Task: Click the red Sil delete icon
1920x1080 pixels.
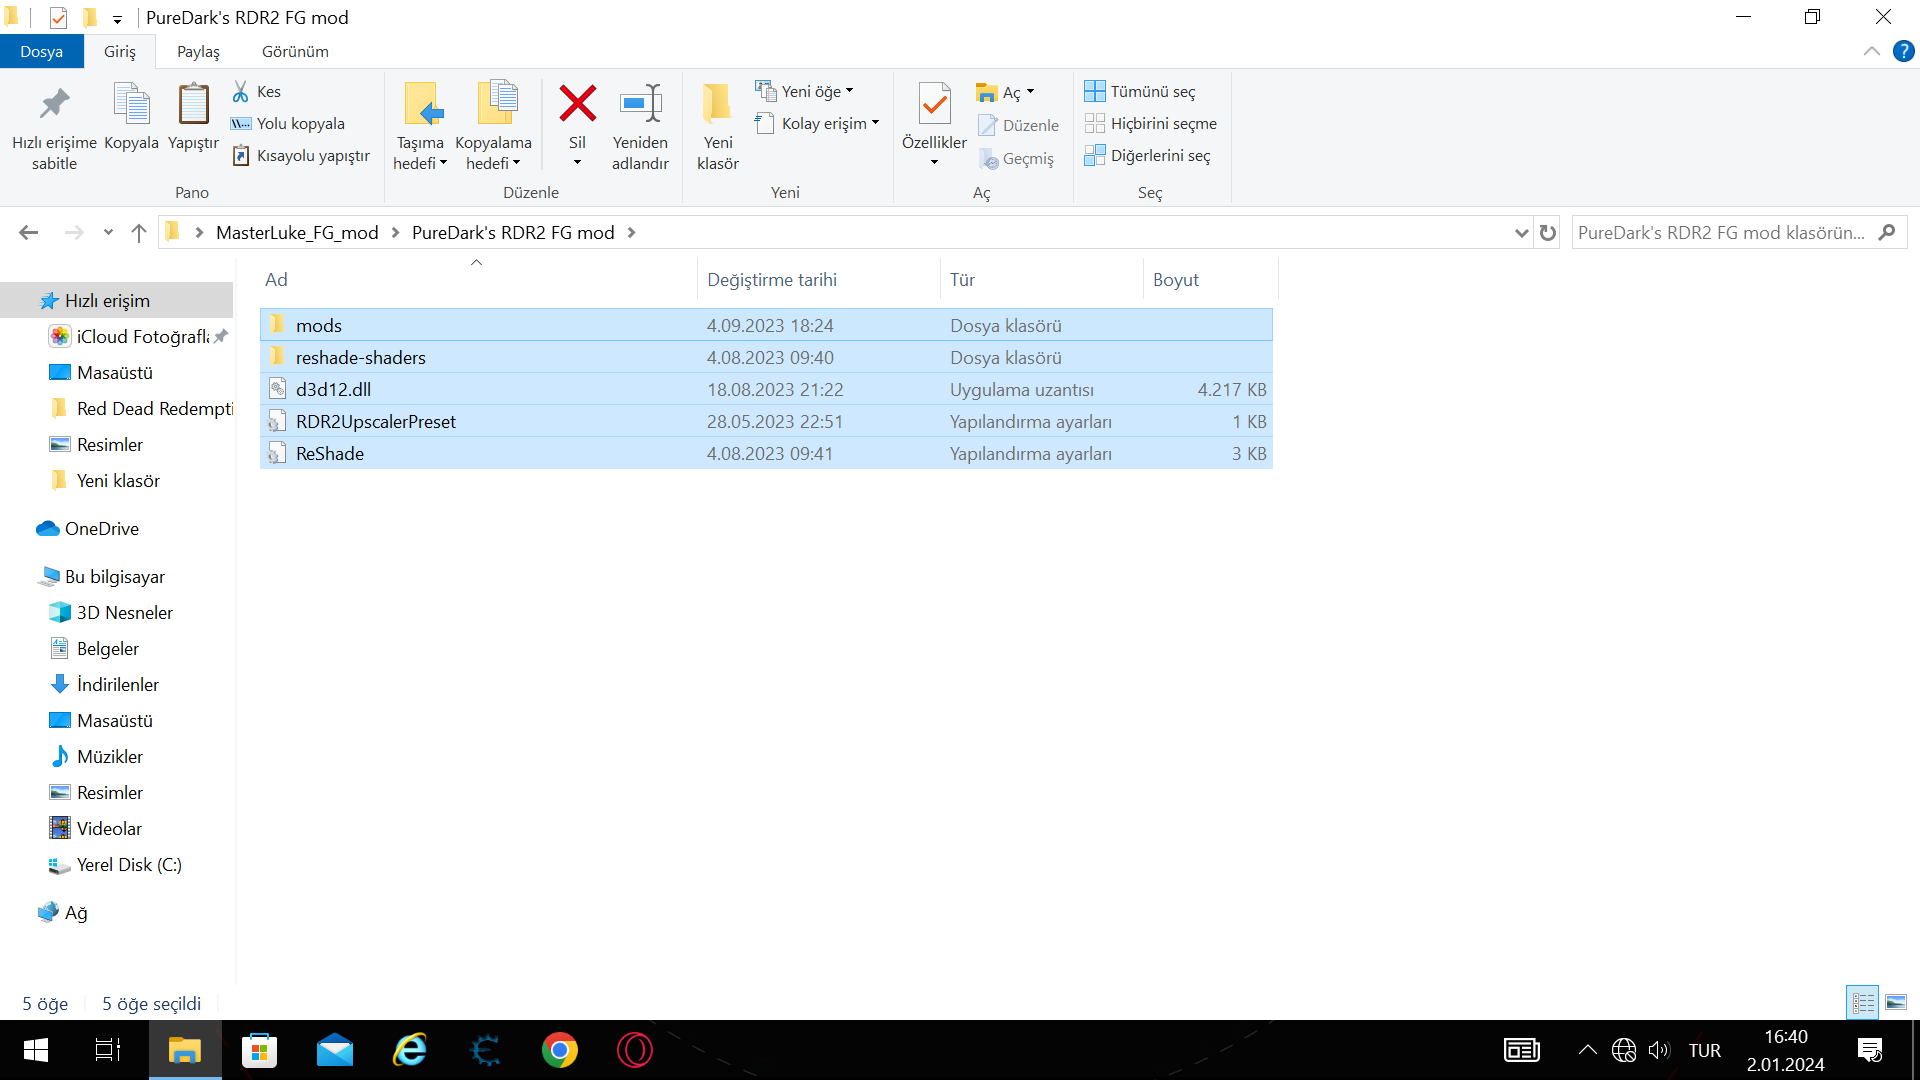Action: [x=577, y=105]
